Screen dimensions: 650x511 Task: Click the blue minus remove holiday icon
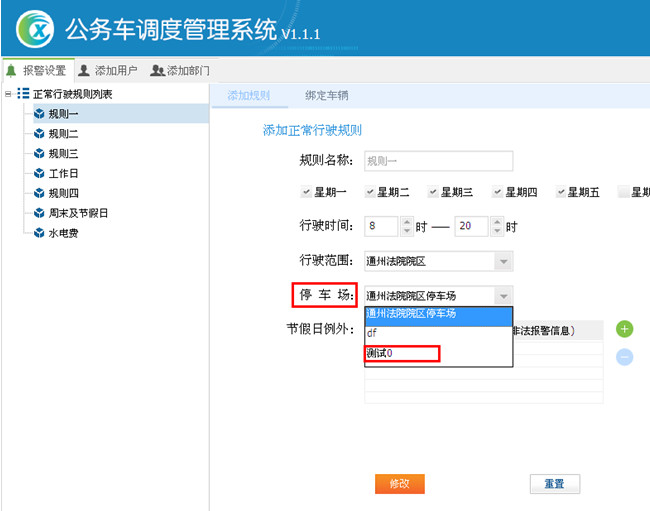[624, 357]
